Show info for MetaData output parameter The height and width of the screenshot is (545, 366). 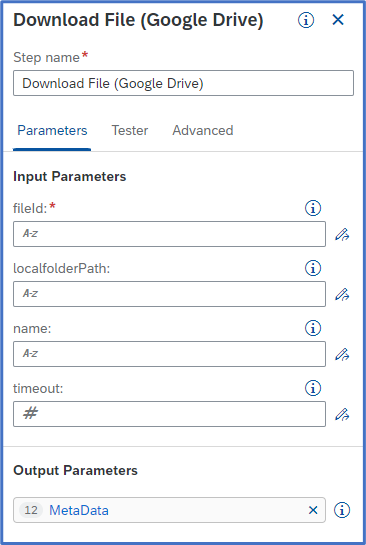tap(342, 510)
